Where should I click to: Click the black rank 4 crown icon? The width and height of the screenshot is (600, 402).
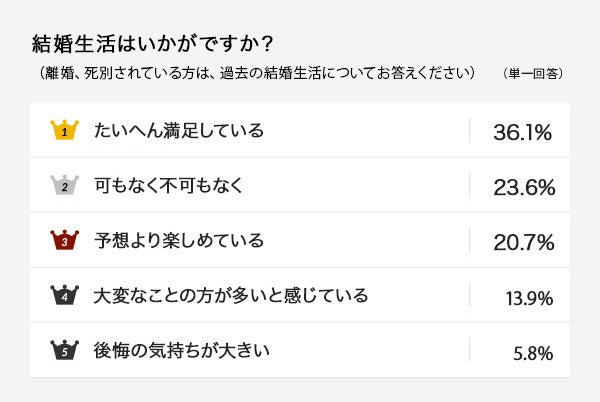(64, 295)
